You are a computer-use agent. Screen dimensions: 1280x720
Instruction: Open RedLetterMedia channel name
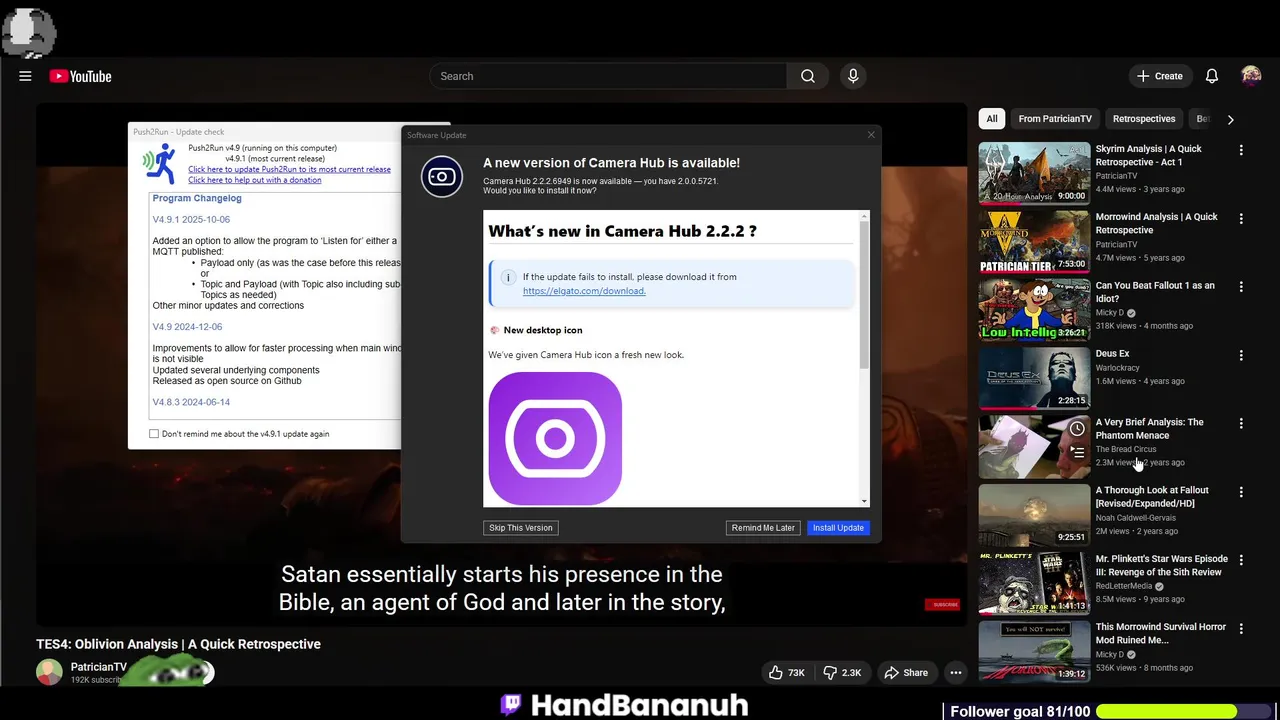[1124, 586]
